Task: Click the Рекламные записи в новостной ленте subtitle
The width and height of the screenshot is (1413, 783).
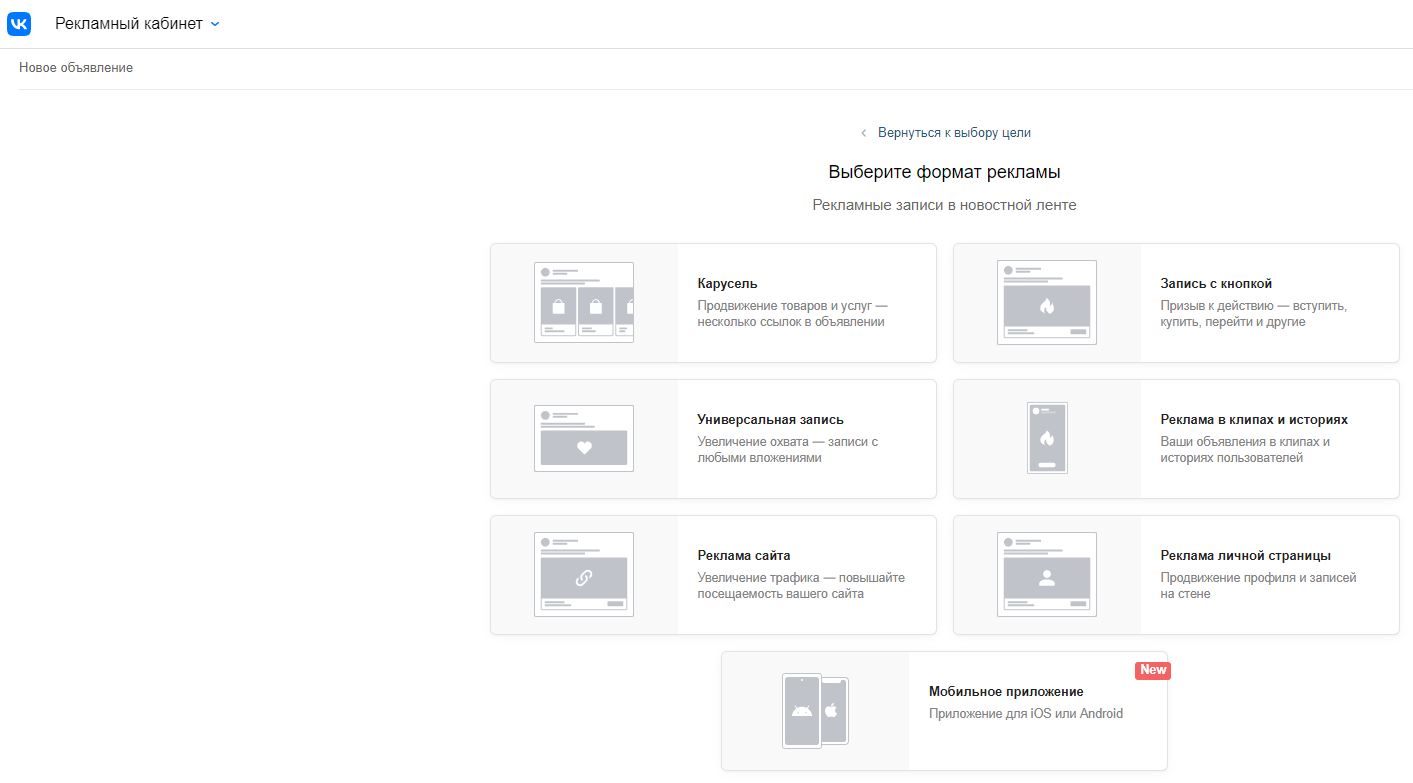Action: pyautogui.click(x=944, y=205)
